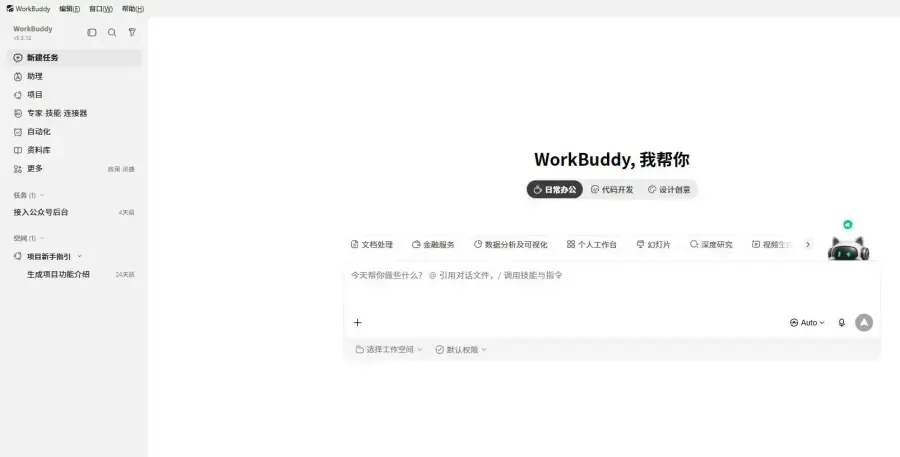Go to the 项目 projects section
This screenshot has width=900, height=457.
click(74, 95)
